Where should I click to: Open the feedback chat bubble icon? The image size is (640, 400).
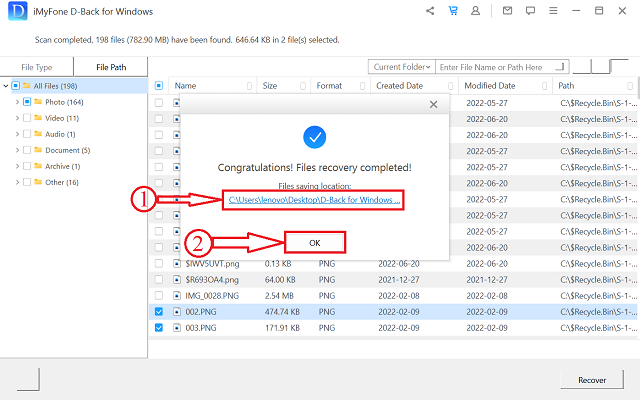(x=530, y=11)
